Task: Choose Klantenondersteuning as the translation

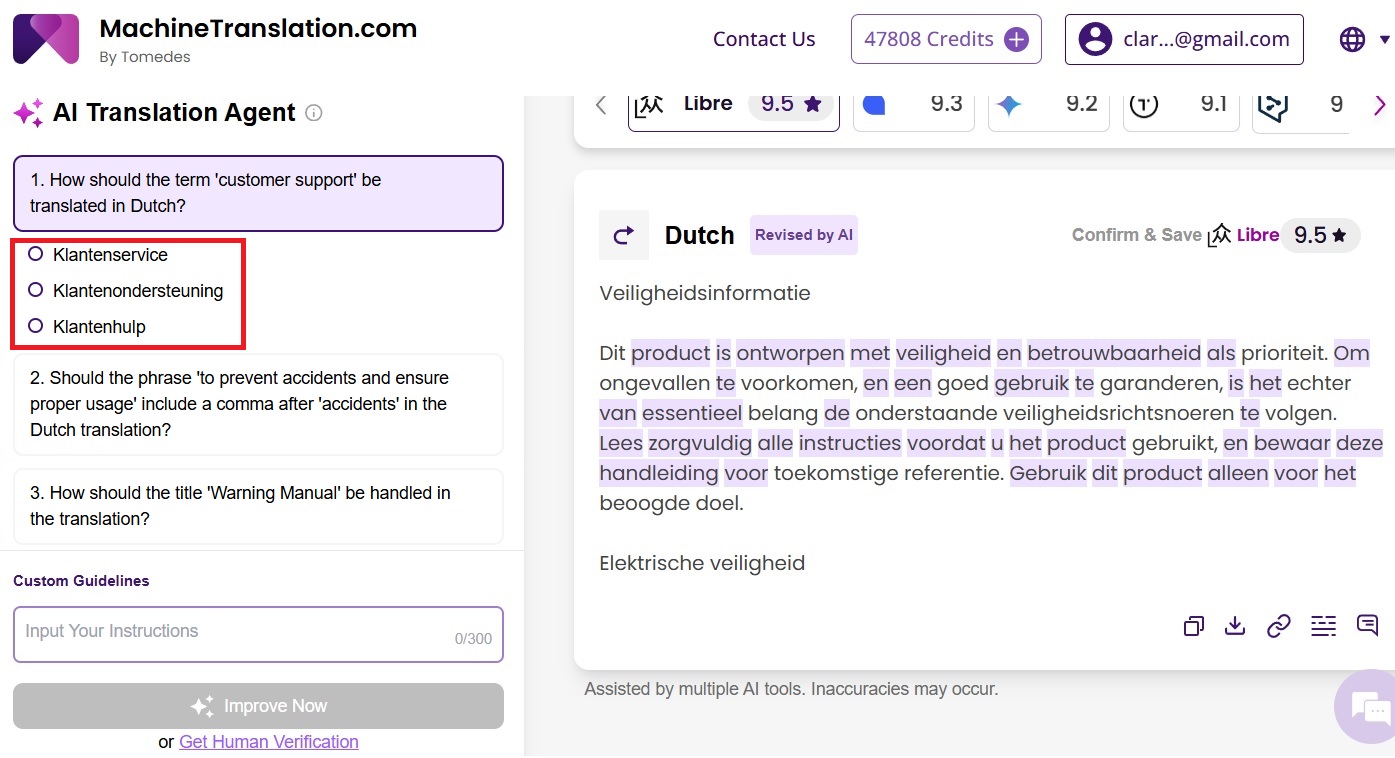Action: [36, 290]
